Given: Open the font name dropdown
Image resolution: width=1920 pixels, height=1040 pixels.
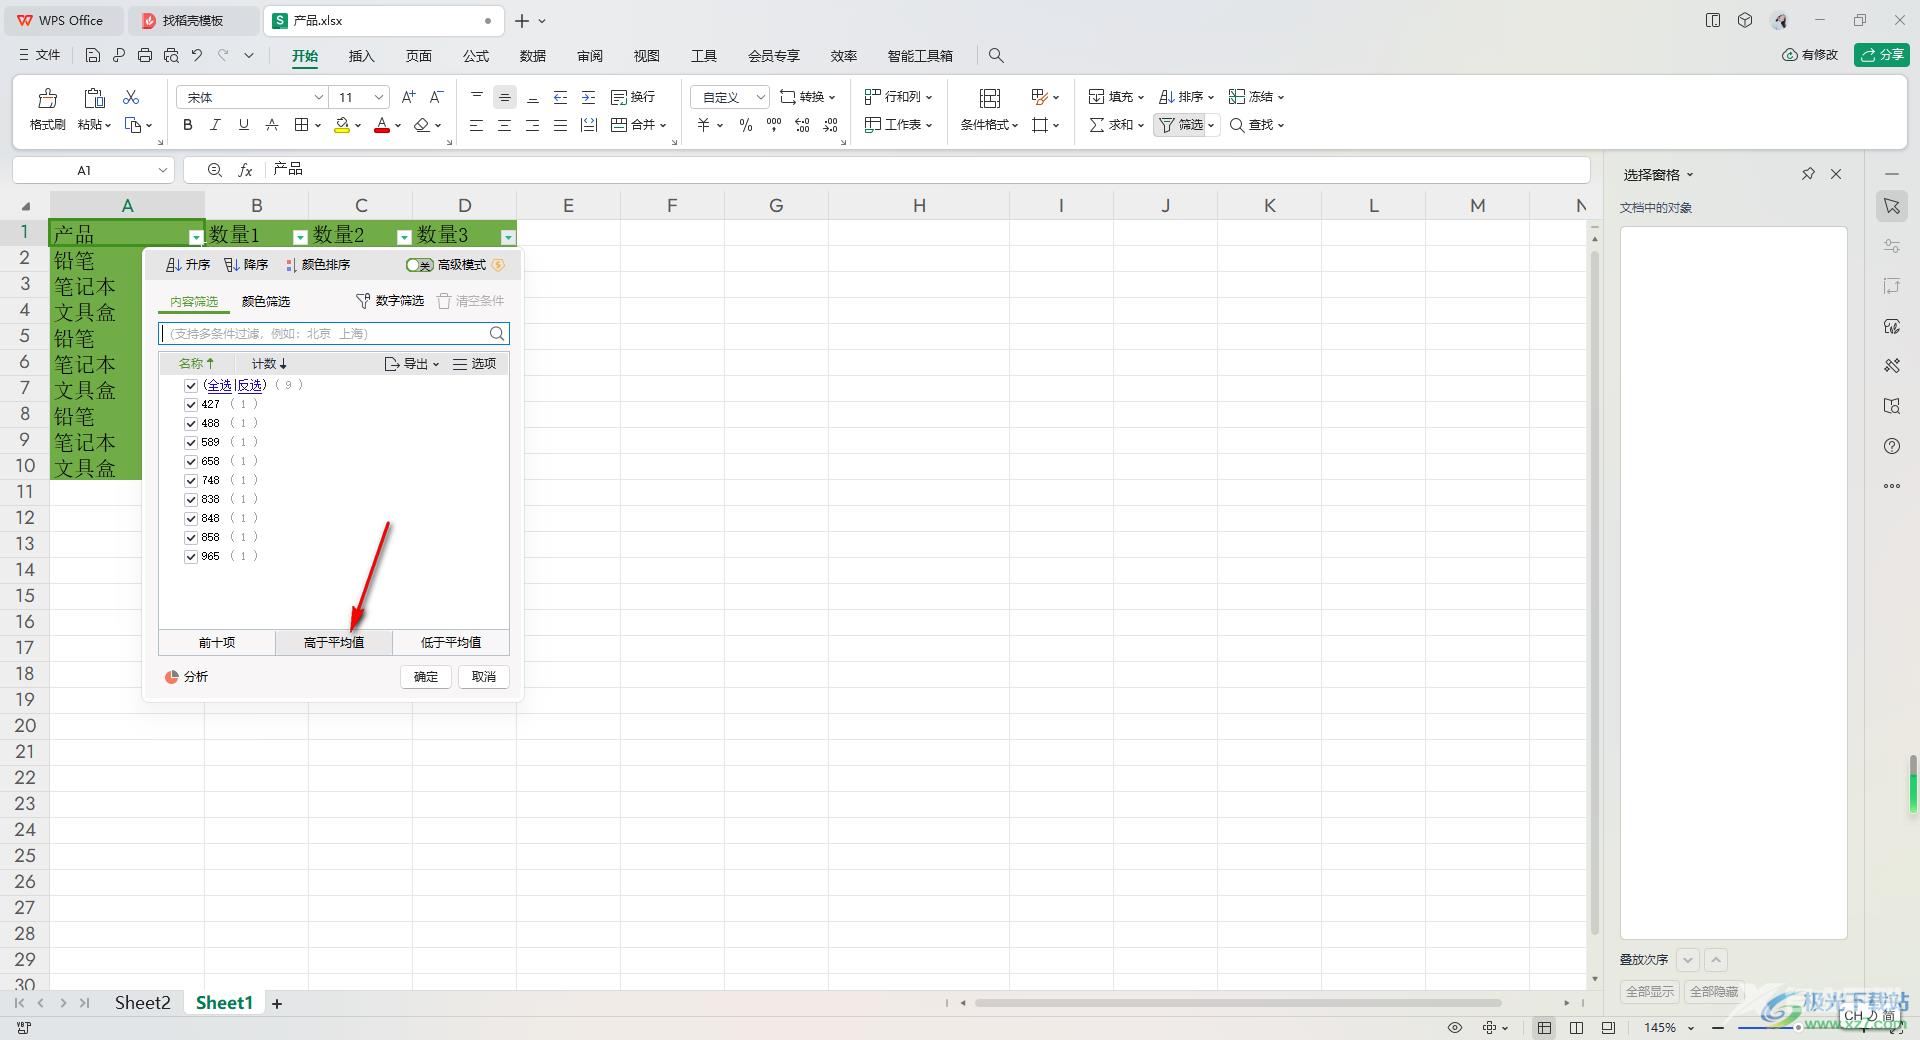Looking at the screenshot, I should [x=318, y=97].
